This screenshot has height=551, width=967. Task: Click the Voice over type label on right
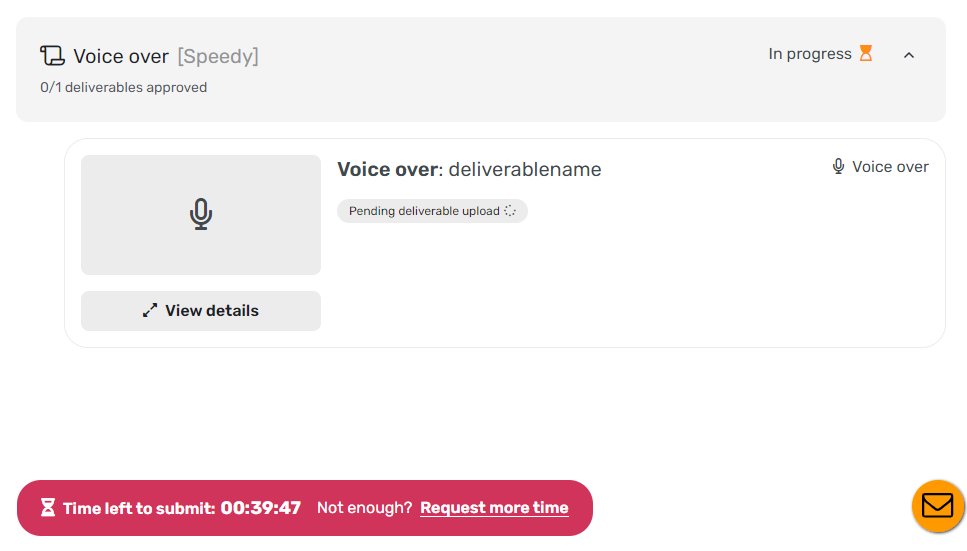click(890, 167)
